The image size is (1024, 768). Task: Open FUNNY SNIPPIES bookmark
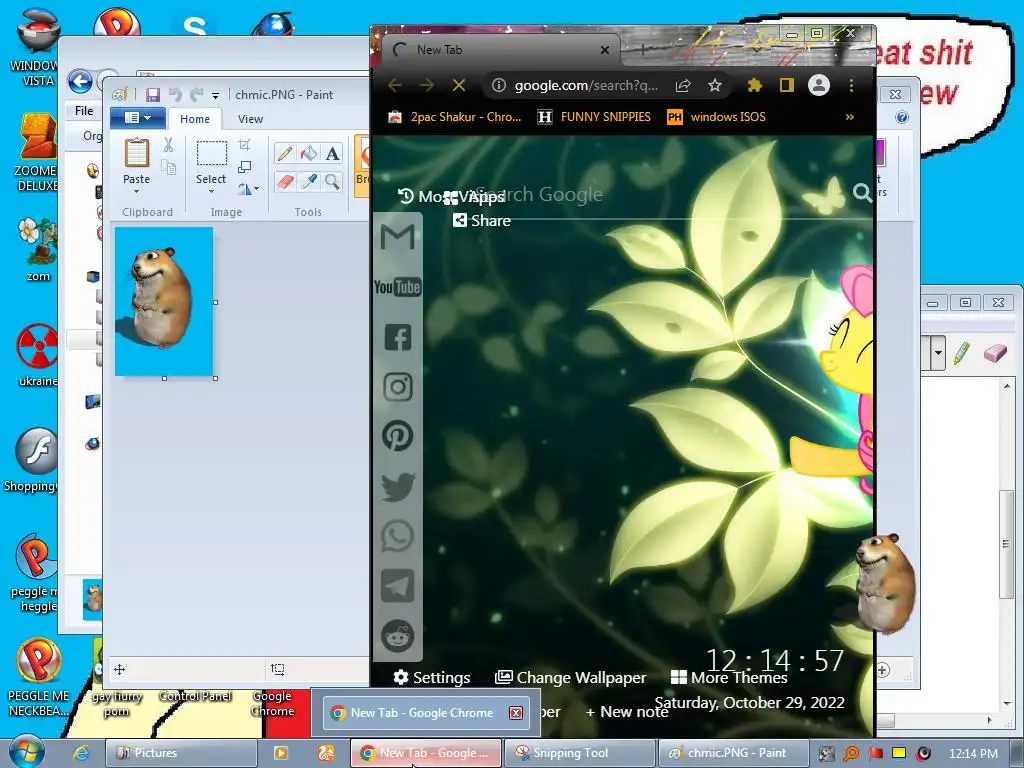594,117
